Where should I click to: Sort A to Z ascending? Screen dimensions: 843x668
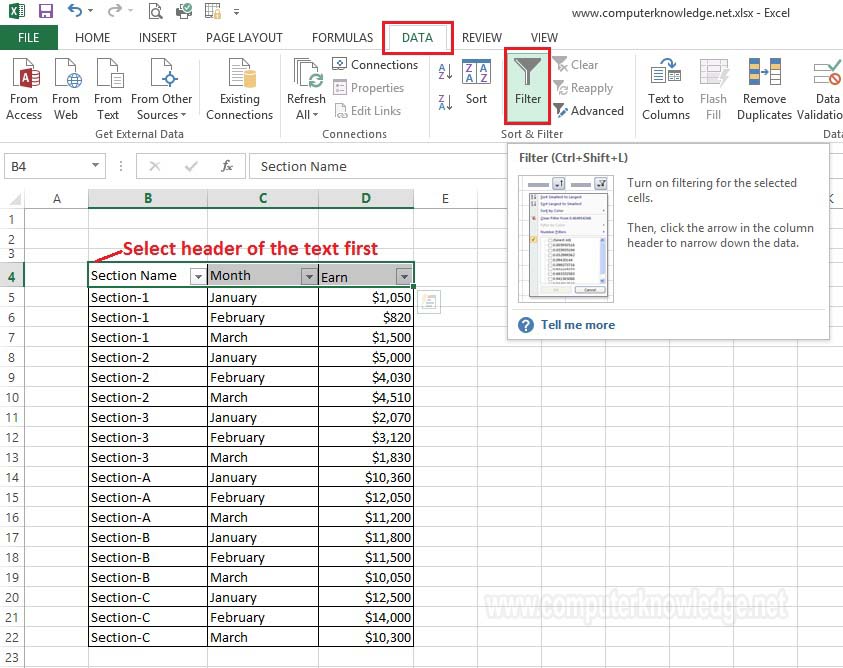tap(445, 71)
